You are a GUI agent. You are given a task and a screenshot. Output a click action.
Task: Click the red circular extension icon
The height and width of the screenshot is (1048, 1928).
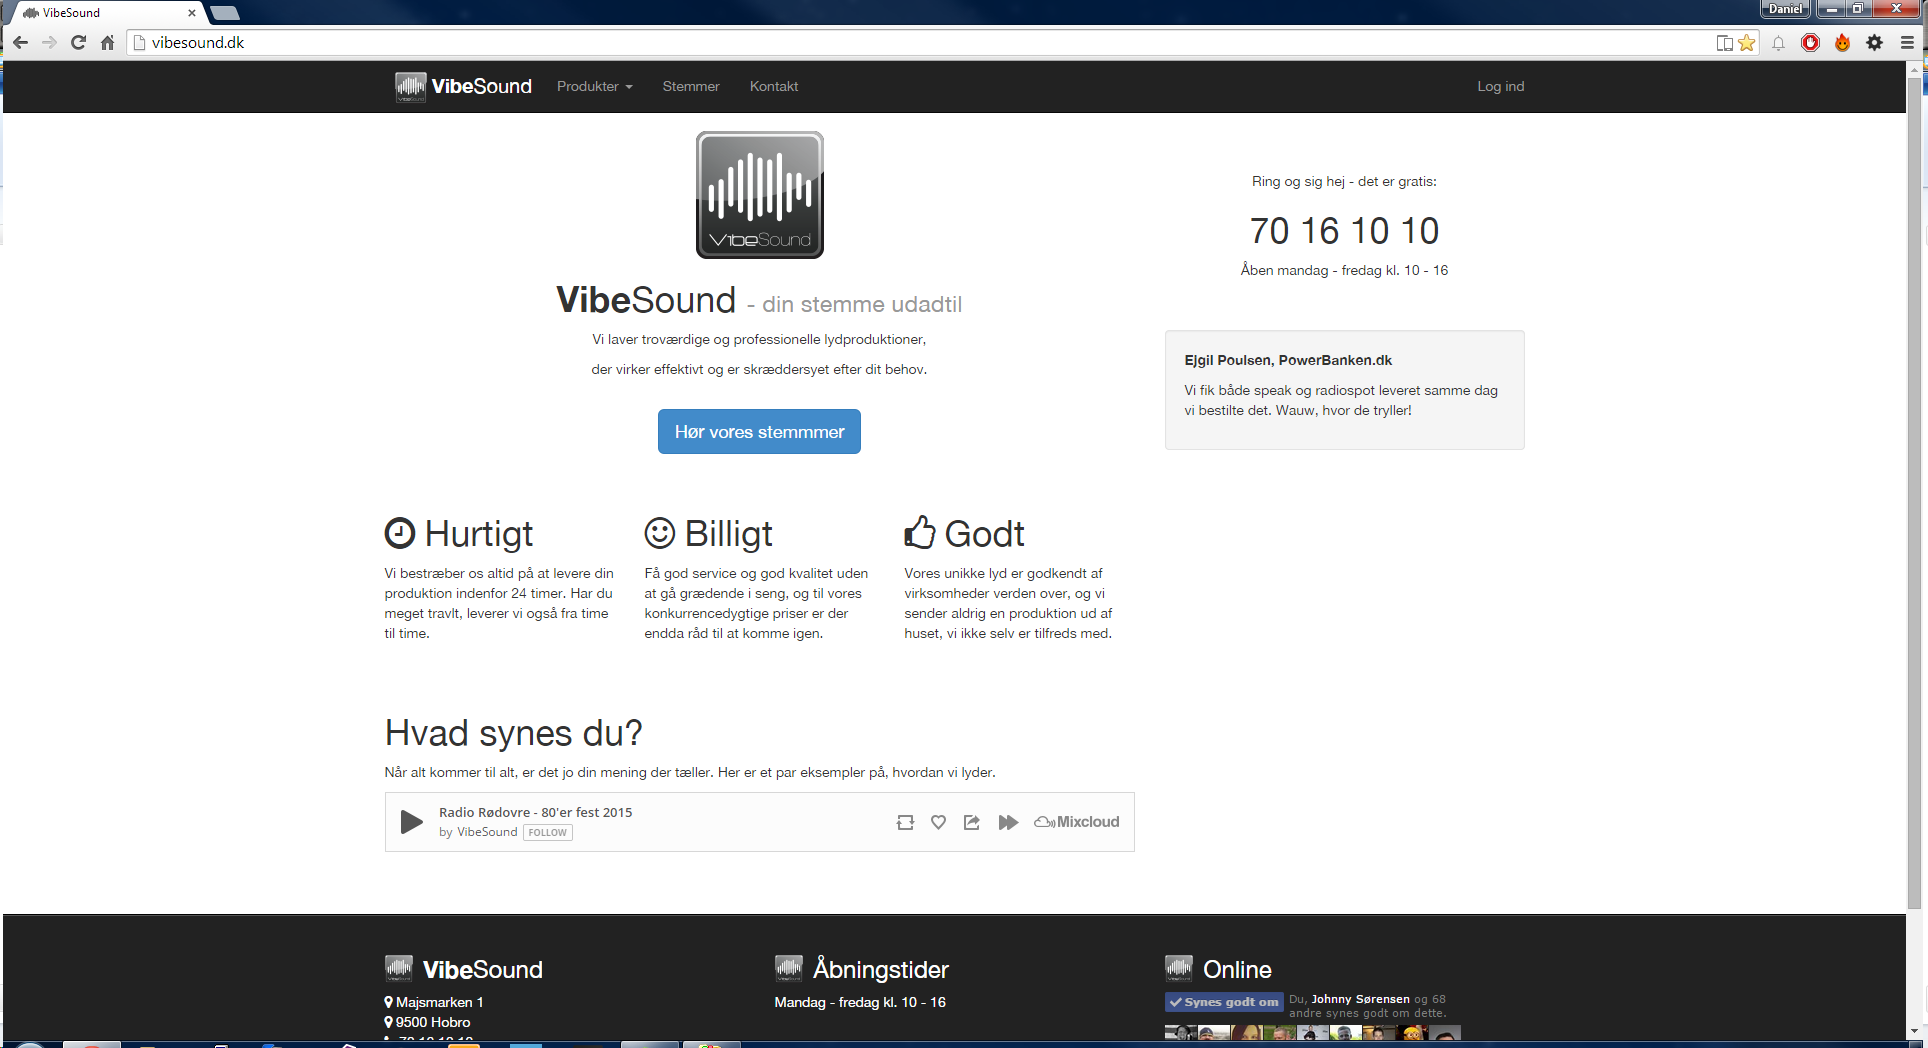click(x=1810, y=42)
